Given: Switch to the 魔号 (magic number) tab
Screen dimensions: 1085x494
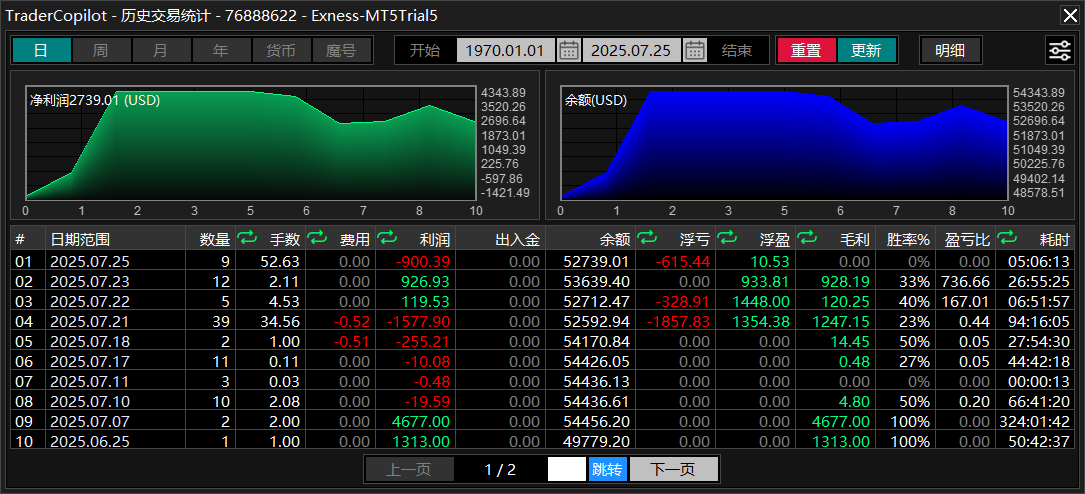Looking at the screenshot, I should tap(341, 51).
